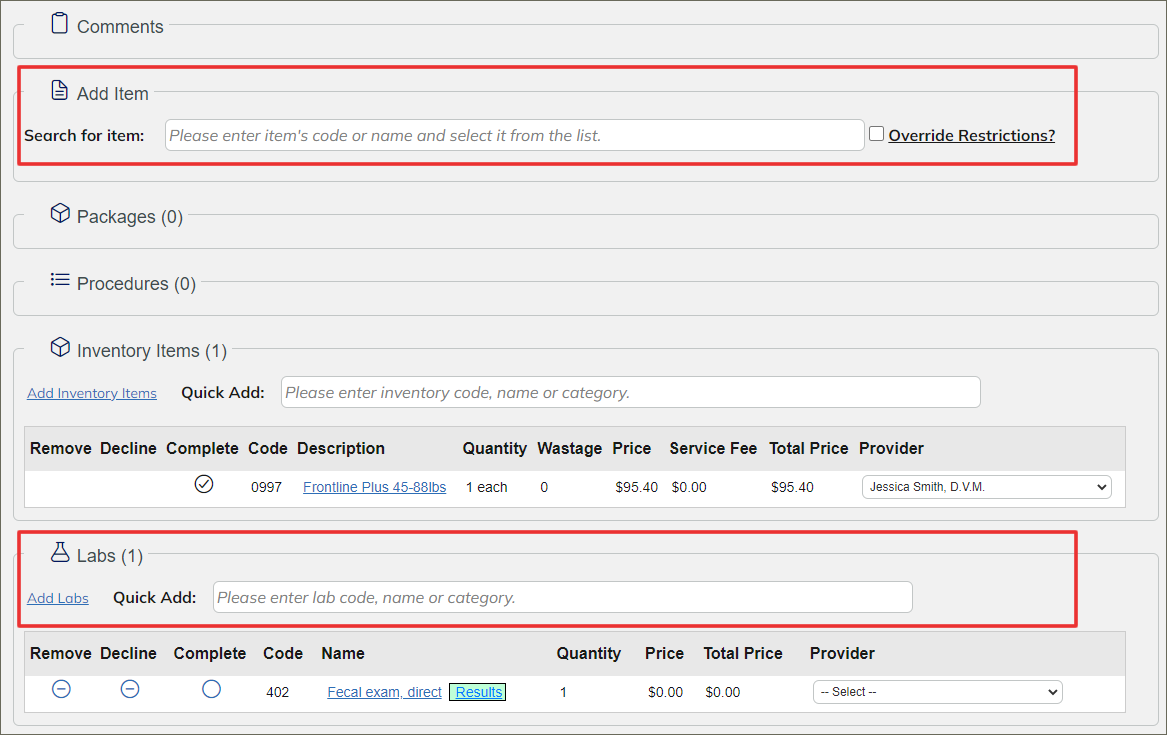Expand the Packages (0) section
The height and width of the screenshot is (735, 1167).
click(130, 216)
